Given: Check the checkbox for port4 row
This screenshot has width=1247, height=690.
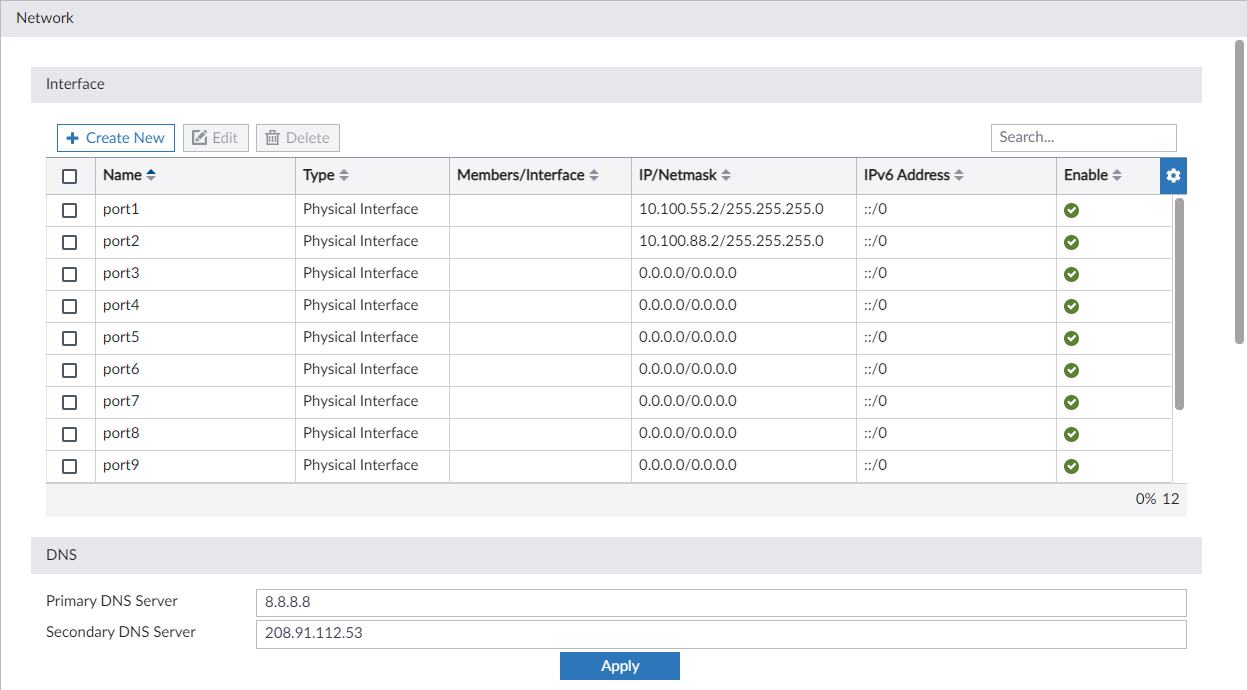Looking at the screenshot, I should pyautogui.click(x=69, y=305).
